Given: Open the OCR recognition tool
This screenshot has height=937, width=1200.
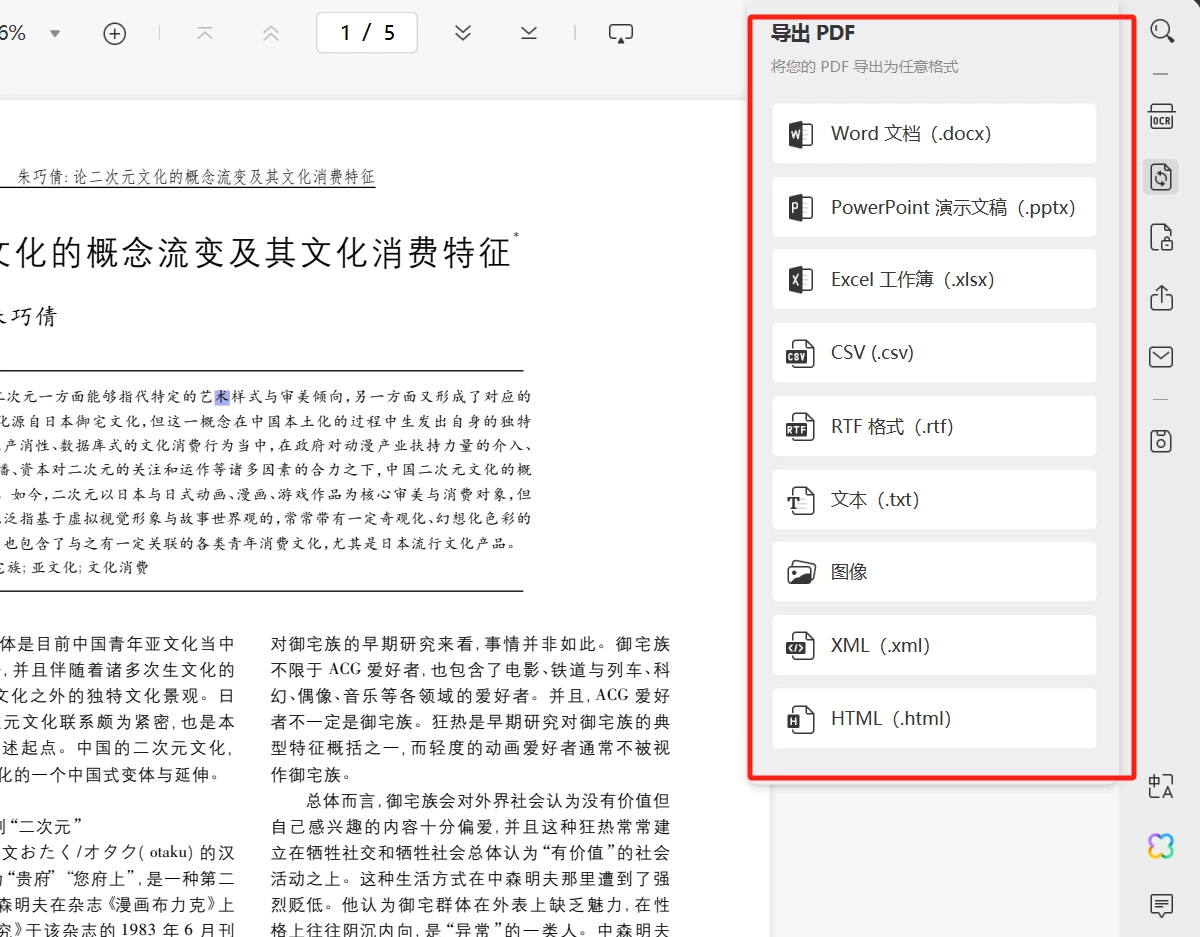Looking at the screenshot, I should coord(1161,115).
